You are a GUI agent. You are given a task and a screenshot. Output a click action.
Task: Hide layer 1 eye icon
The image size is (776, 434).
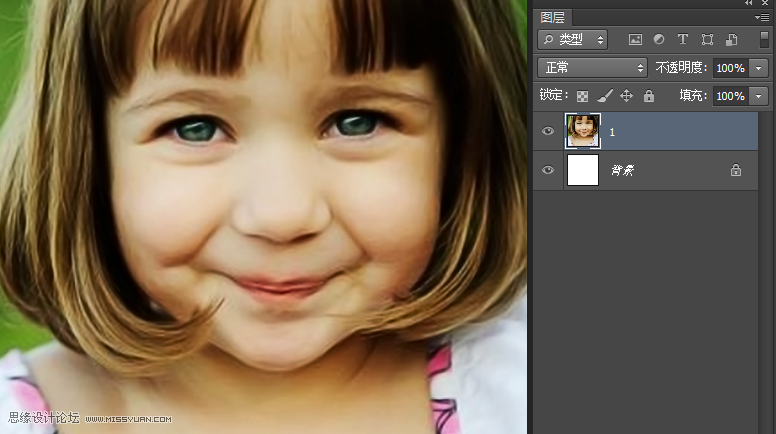(547, 131)
